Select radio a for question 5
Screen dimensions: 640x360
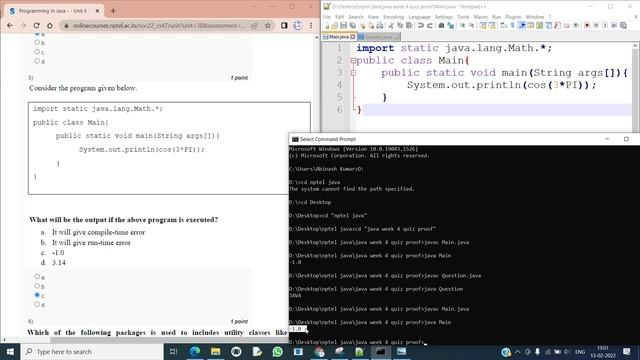point(37,277)
